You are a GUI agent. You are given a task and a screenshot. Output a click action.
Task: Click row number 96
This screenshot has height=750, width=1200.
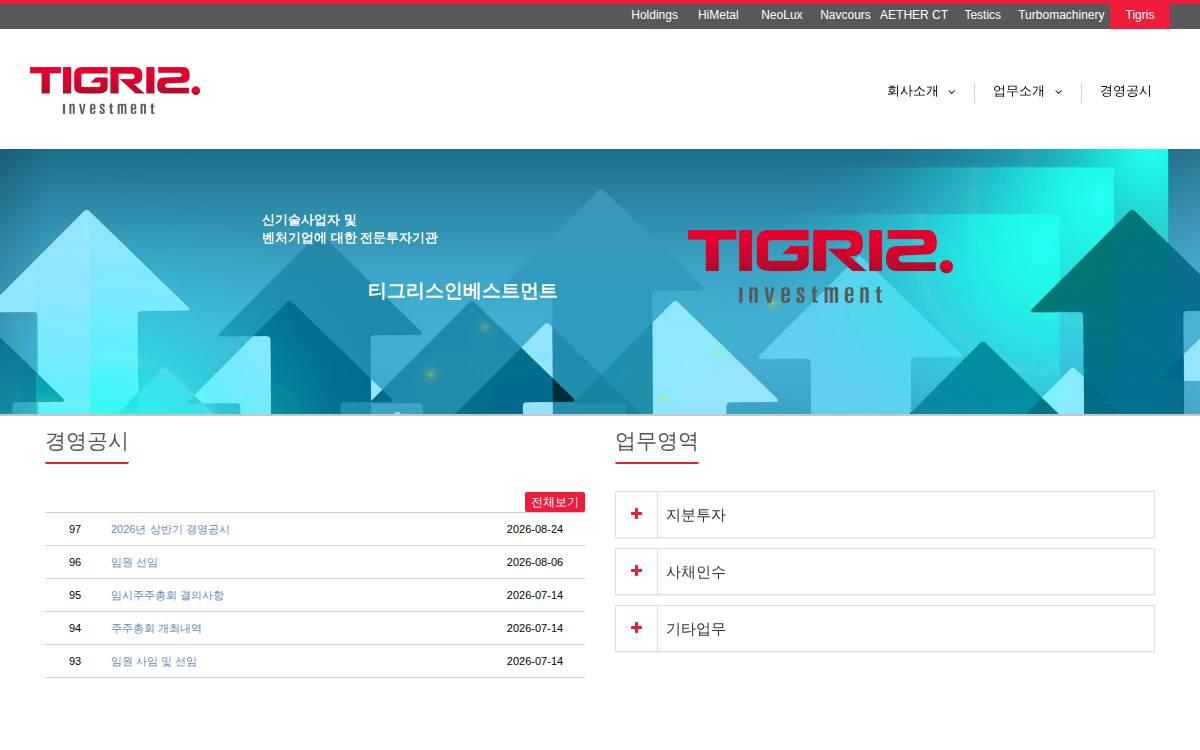coord(75,562)
